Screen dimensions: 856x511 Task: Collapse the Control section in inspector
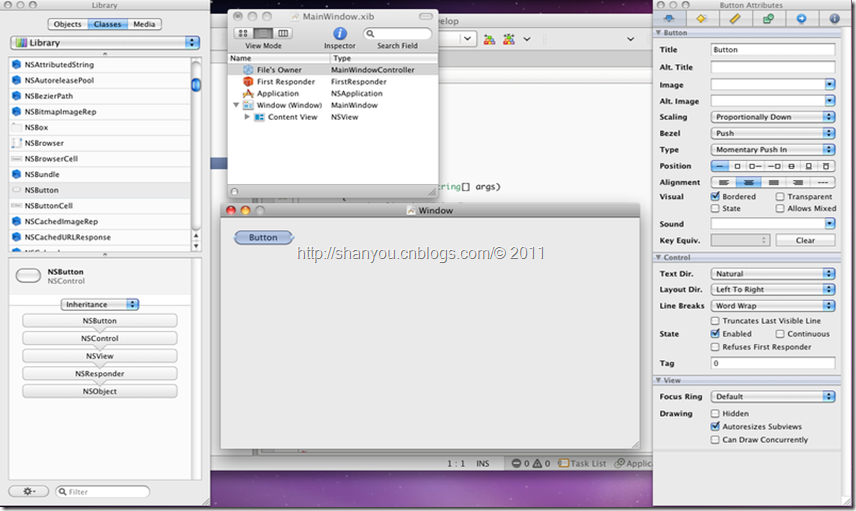pyautogui.click(x=658, y=257)
